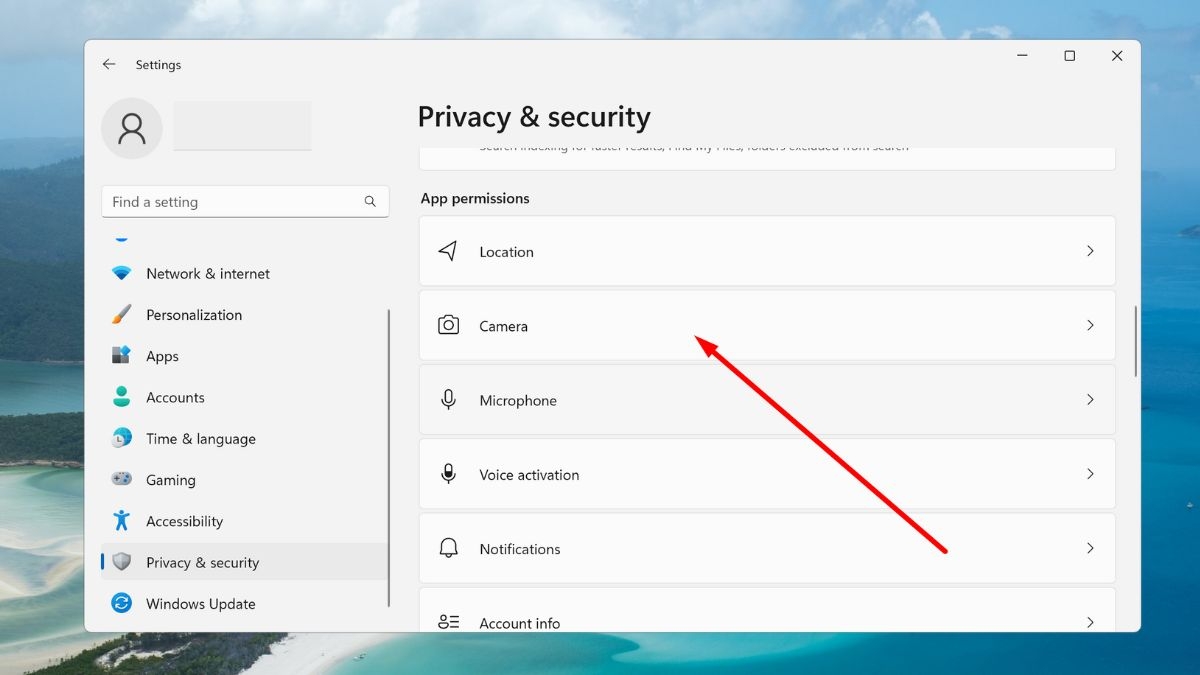Open Voice activation via its chevron

pyautogui.click(x=1090, y=474)
